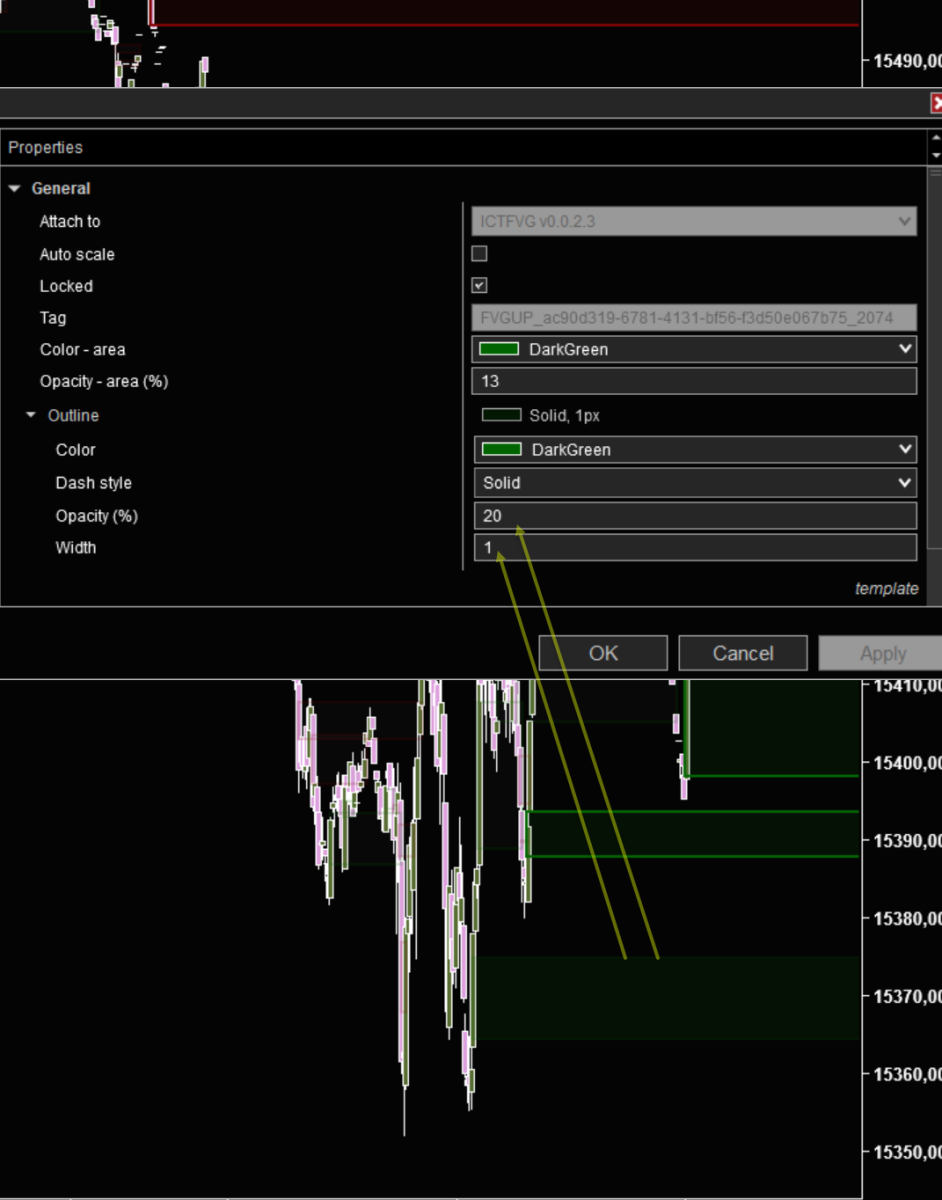Image resolution: width=942 pixels, height=1200 pixels.
Task: Edit the Outline Width field
Action: (694, 547)
